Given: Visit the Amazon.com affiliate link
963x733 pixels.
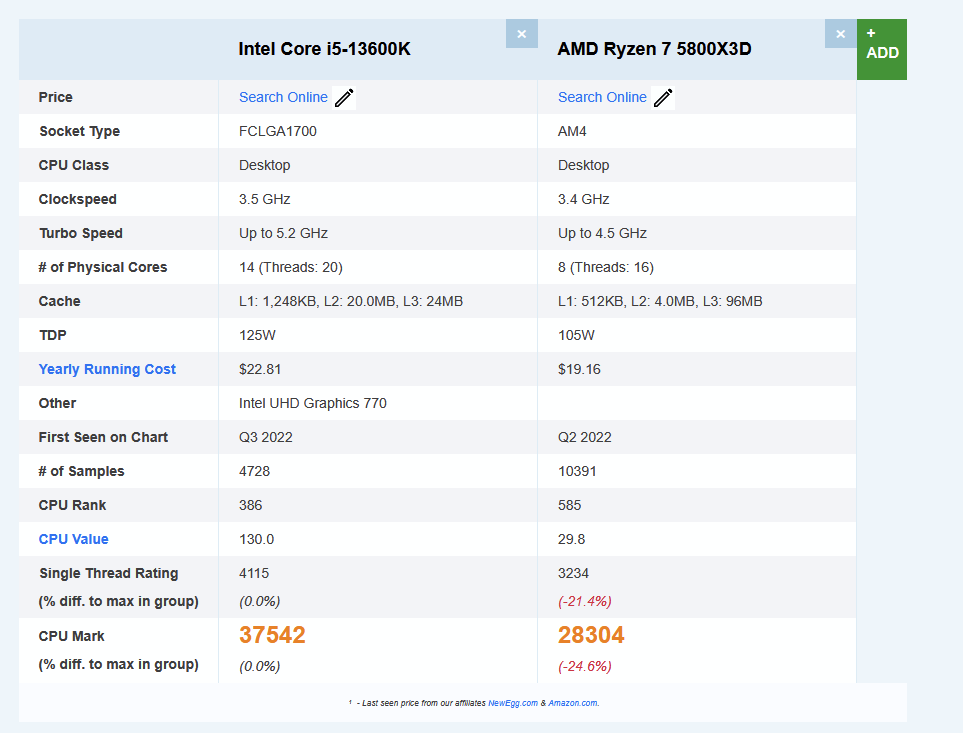Looking at the screenshot, I should tap(573, 703).
